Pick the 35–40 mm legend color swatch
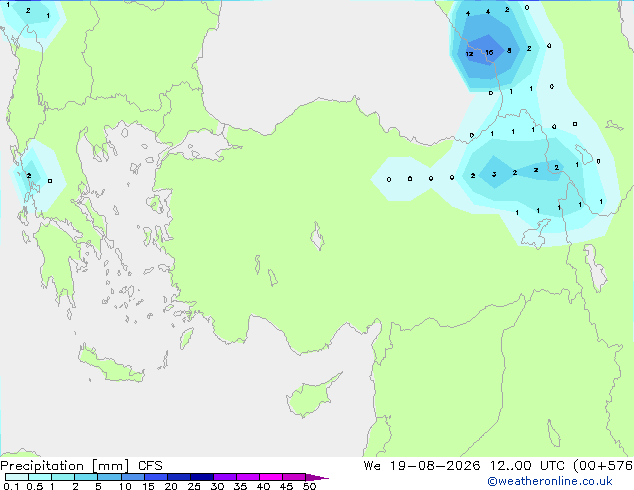634x490 pixels. click(x=248, y=477)
